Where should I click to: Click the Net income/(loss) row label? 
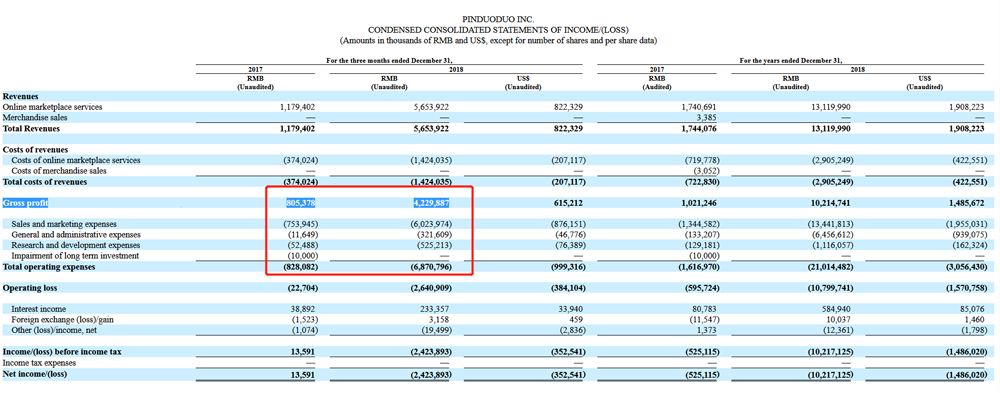[35, 374]
